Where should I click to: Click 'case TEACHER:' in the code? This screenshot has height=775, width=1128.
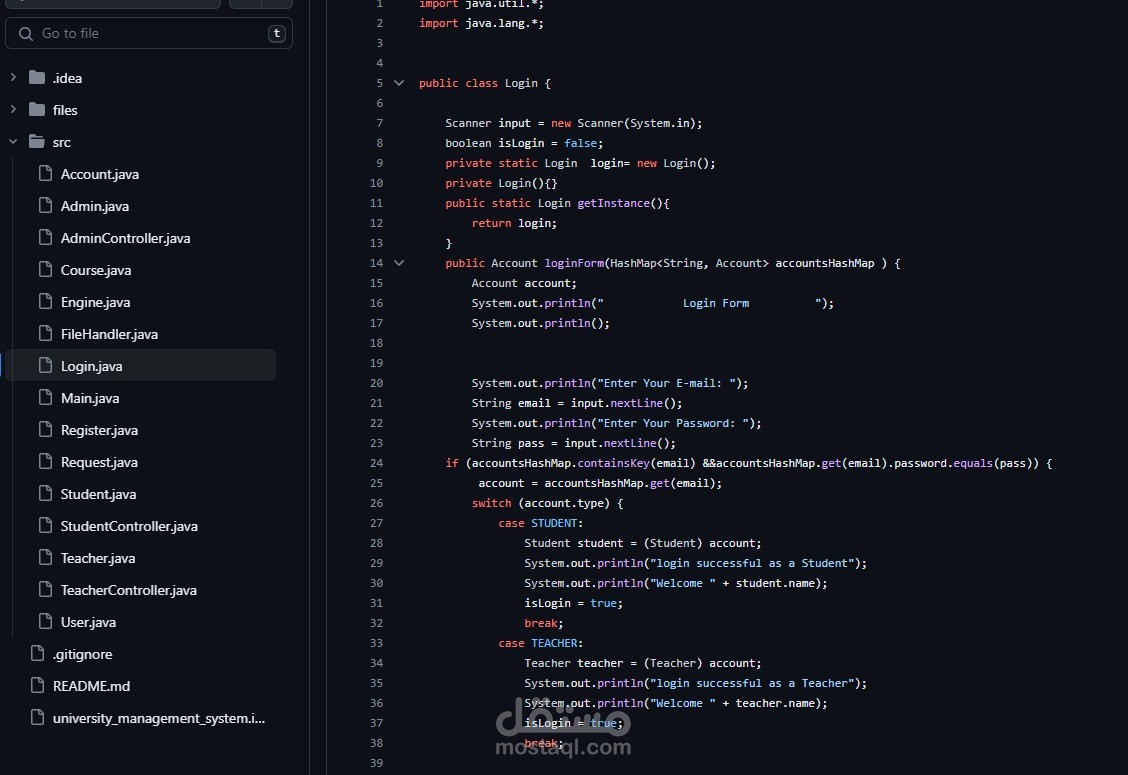[x=540, y=643]
